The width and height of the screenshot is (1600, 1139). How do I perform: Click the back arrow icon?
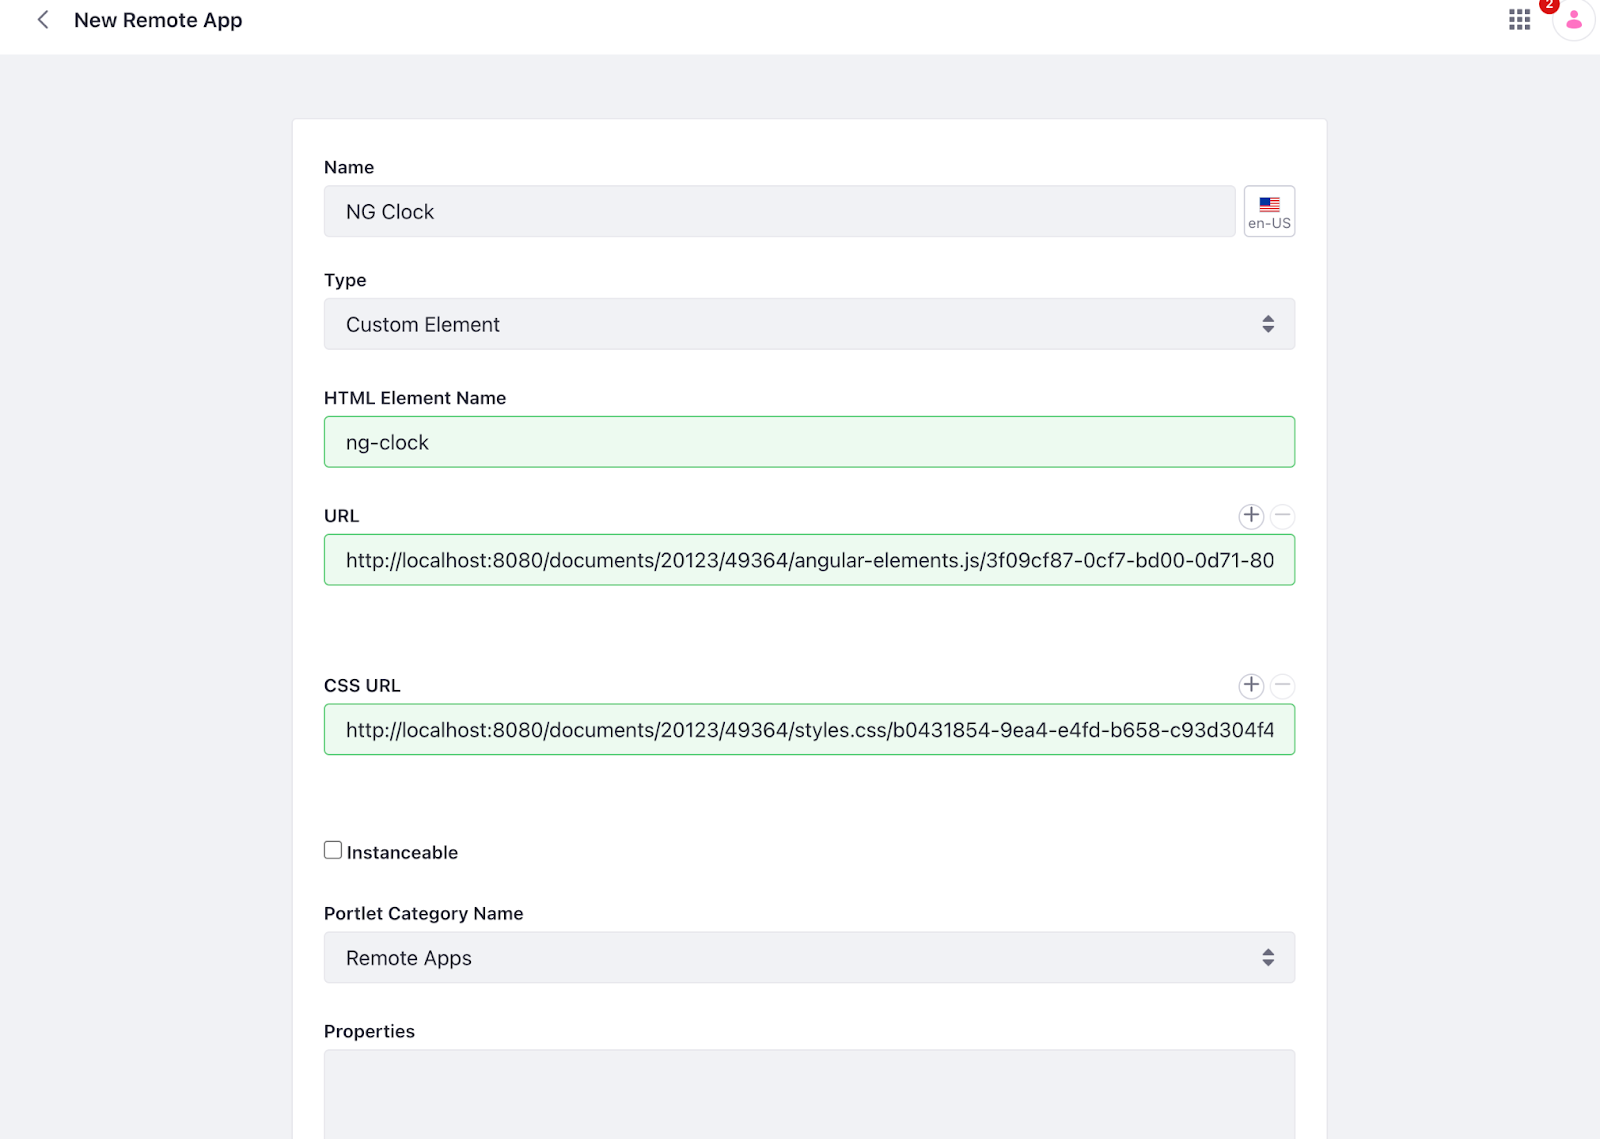pyautogui.click(x=43, y=20)
